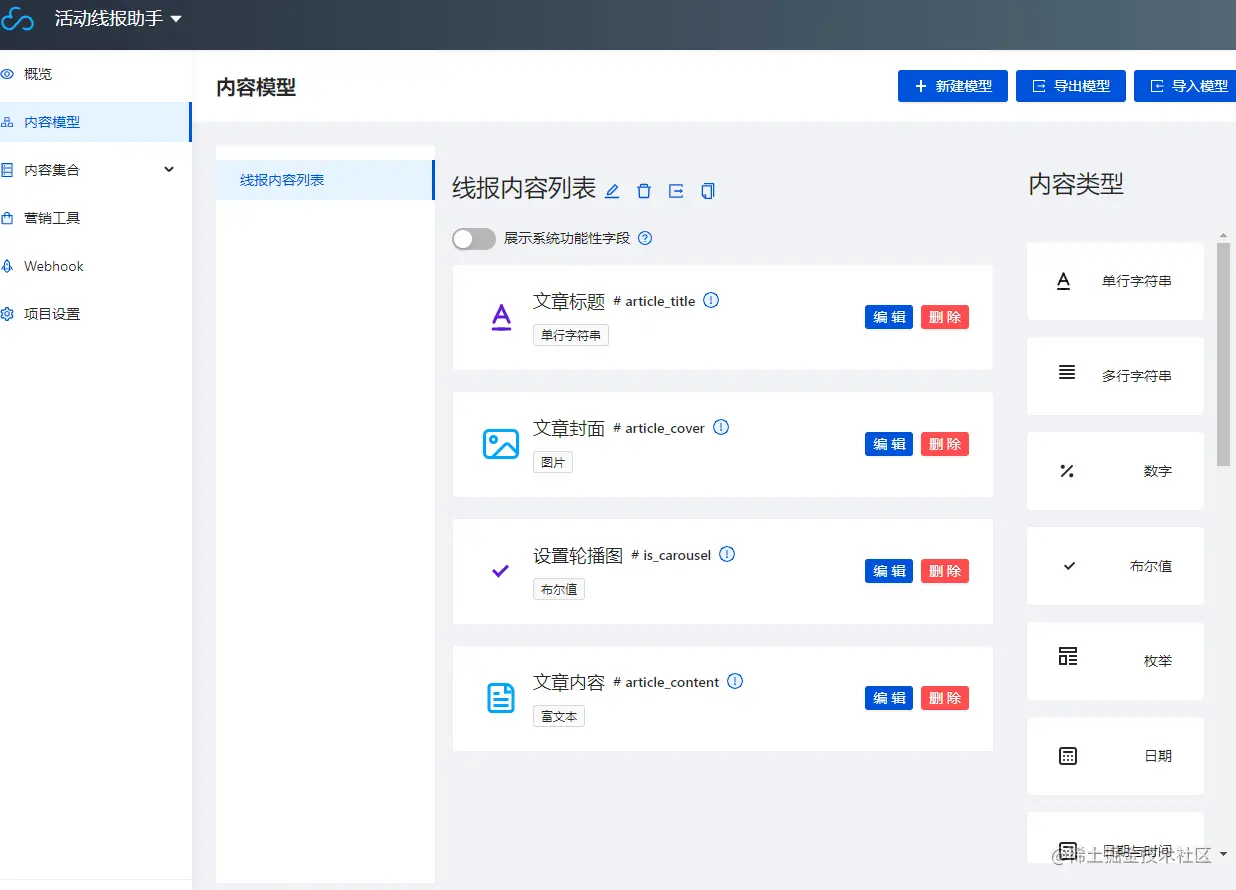Viewport: 1236px width, 890px height.
Task: Click the 图片 tag under 文章封面
Action: coord(553,462)
